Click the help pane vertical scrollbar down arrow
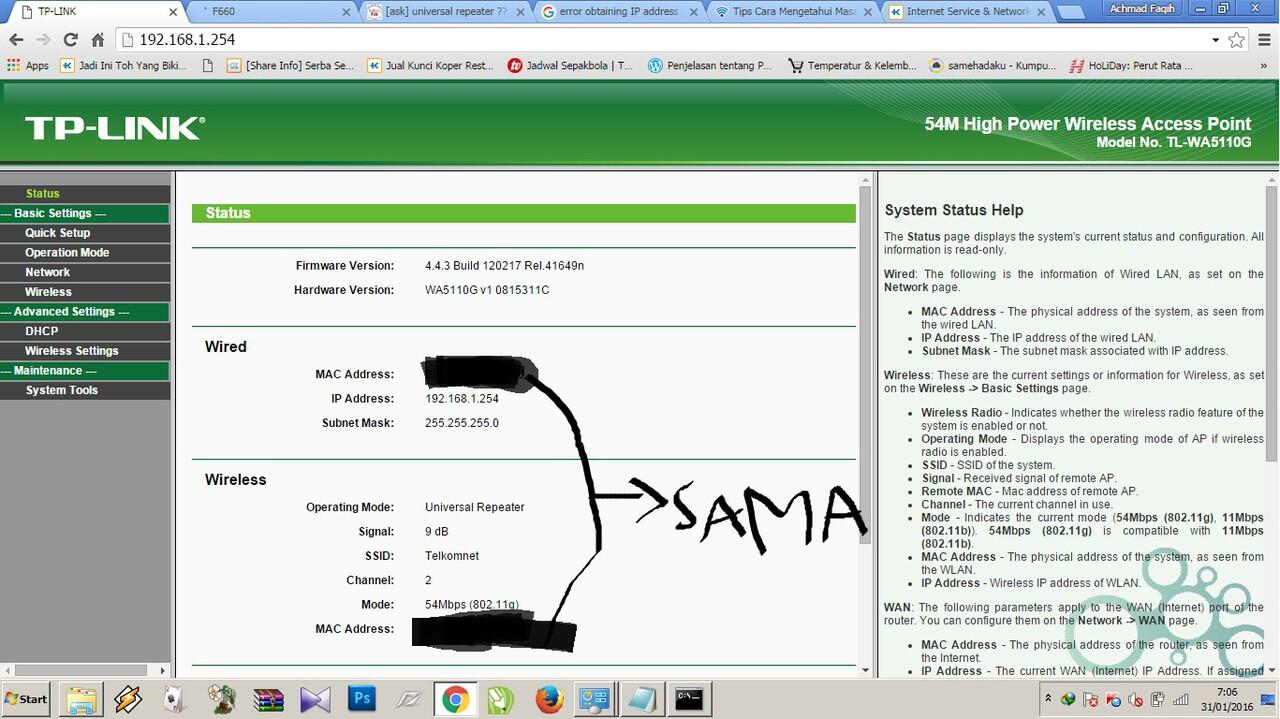 1271,669
